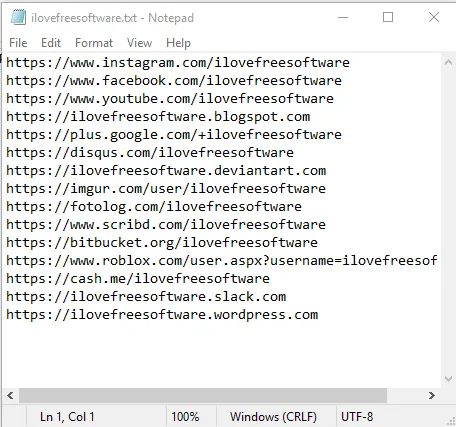The image size is (456, 427).
Task: Click the ilovefreesoftware.txt window title
Action: (112, 18)
